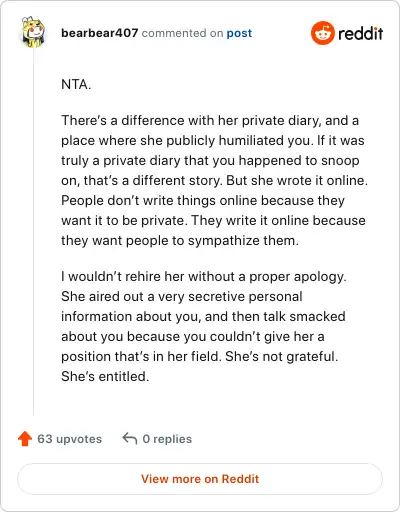Click the vertical comment thread line

(x=34, y=232)
